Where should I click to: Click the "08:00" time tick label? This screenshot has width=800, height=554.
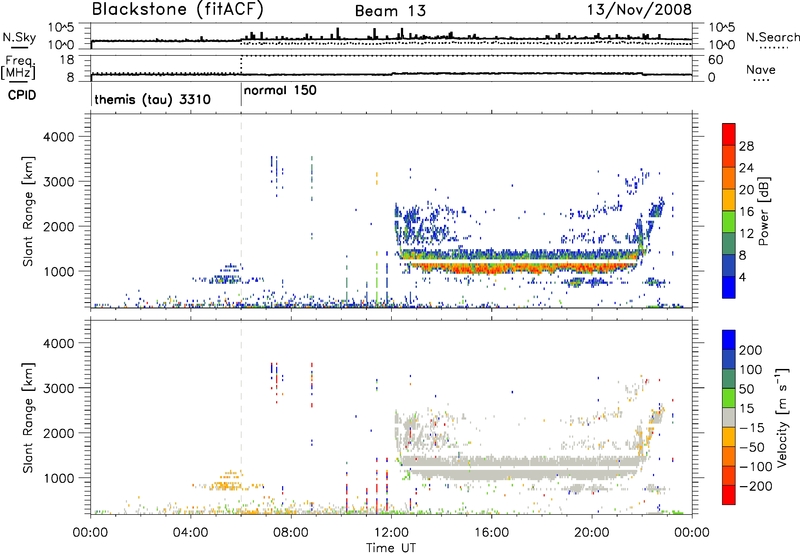[291, 533]
